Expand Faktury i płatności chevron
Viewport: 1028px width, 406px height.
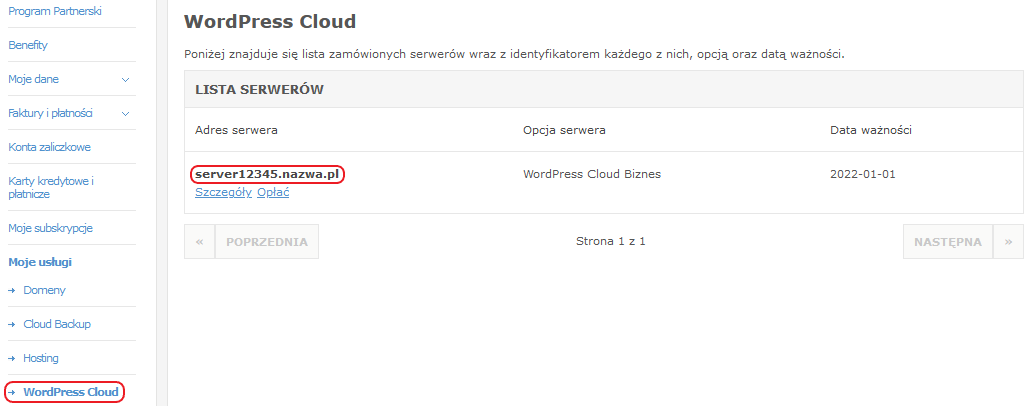tap(126, 113)
